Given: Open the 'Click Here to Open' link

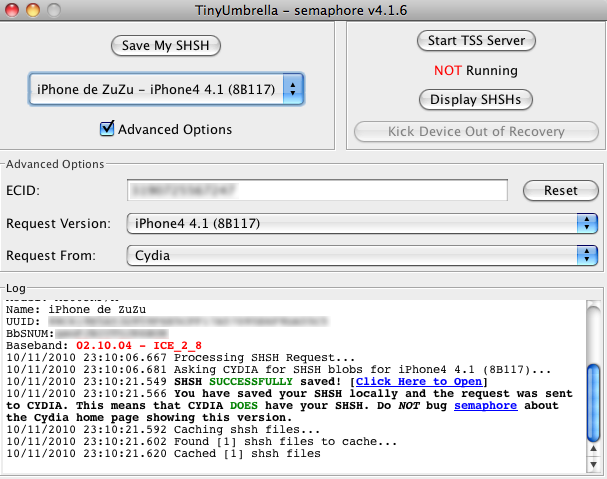Looking at the screenshot, I should click(419, 381).
